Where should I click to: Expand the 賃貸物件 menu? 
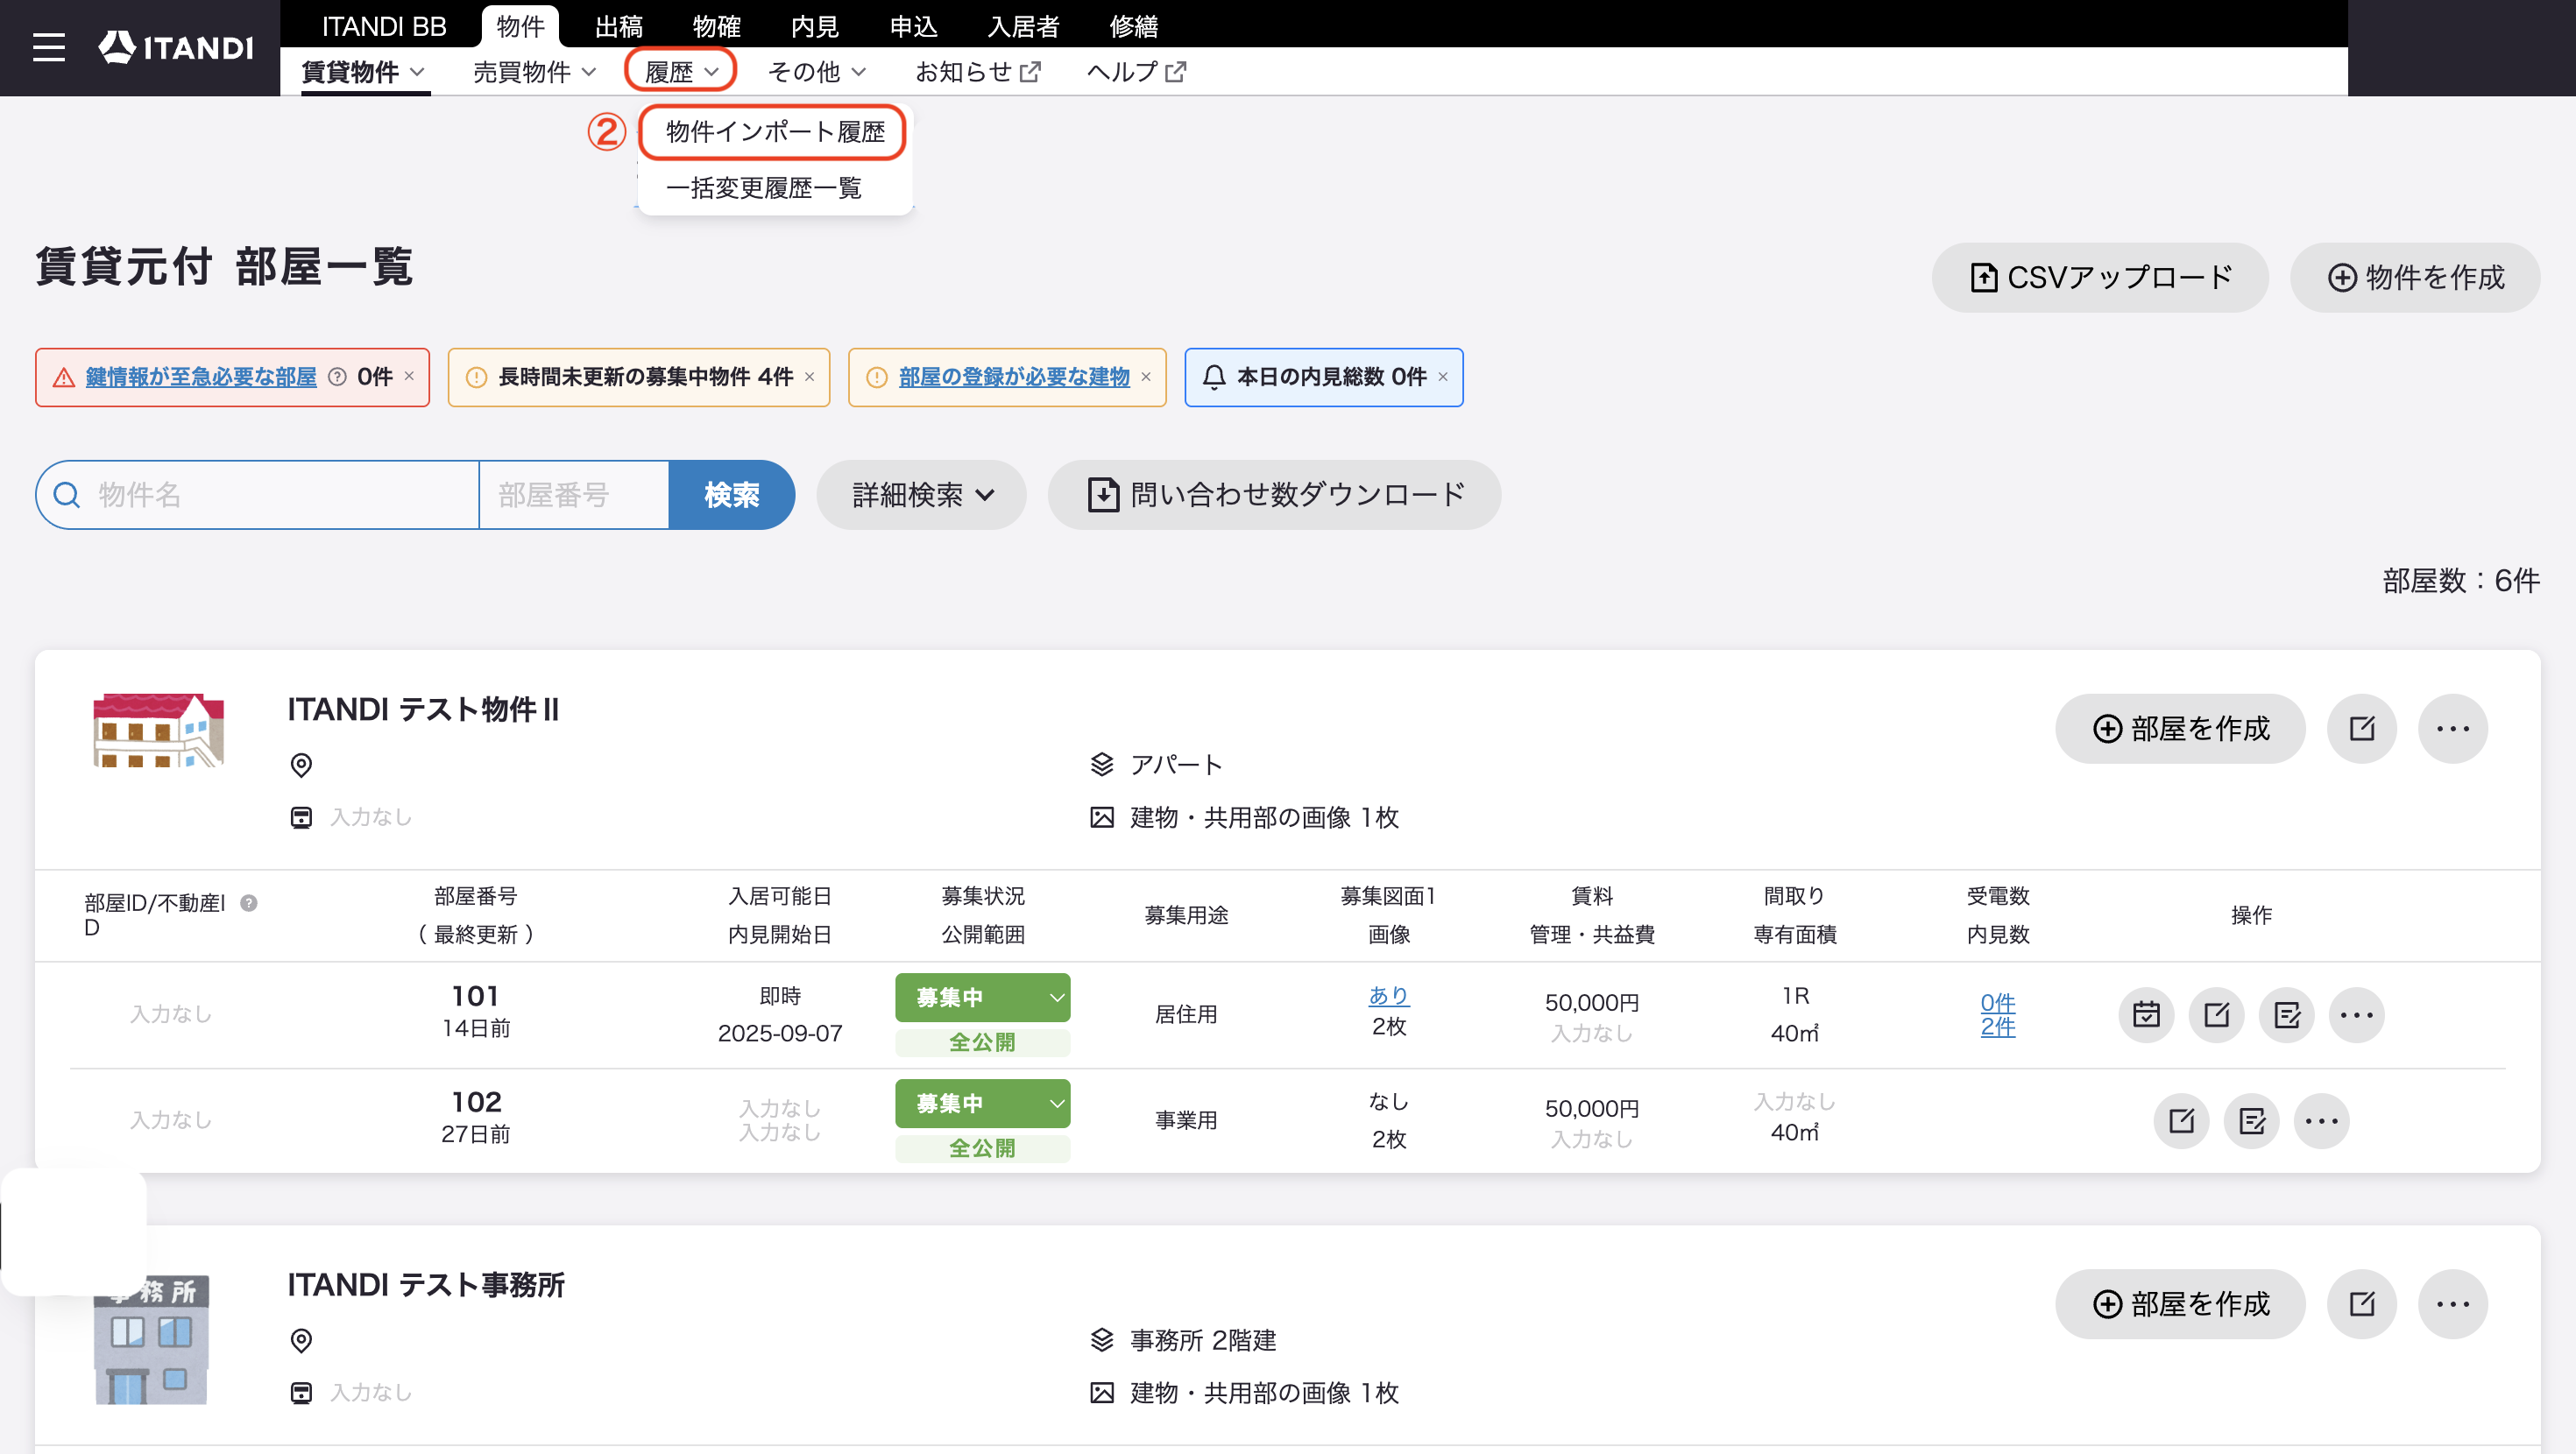click(x=364, y=72)
